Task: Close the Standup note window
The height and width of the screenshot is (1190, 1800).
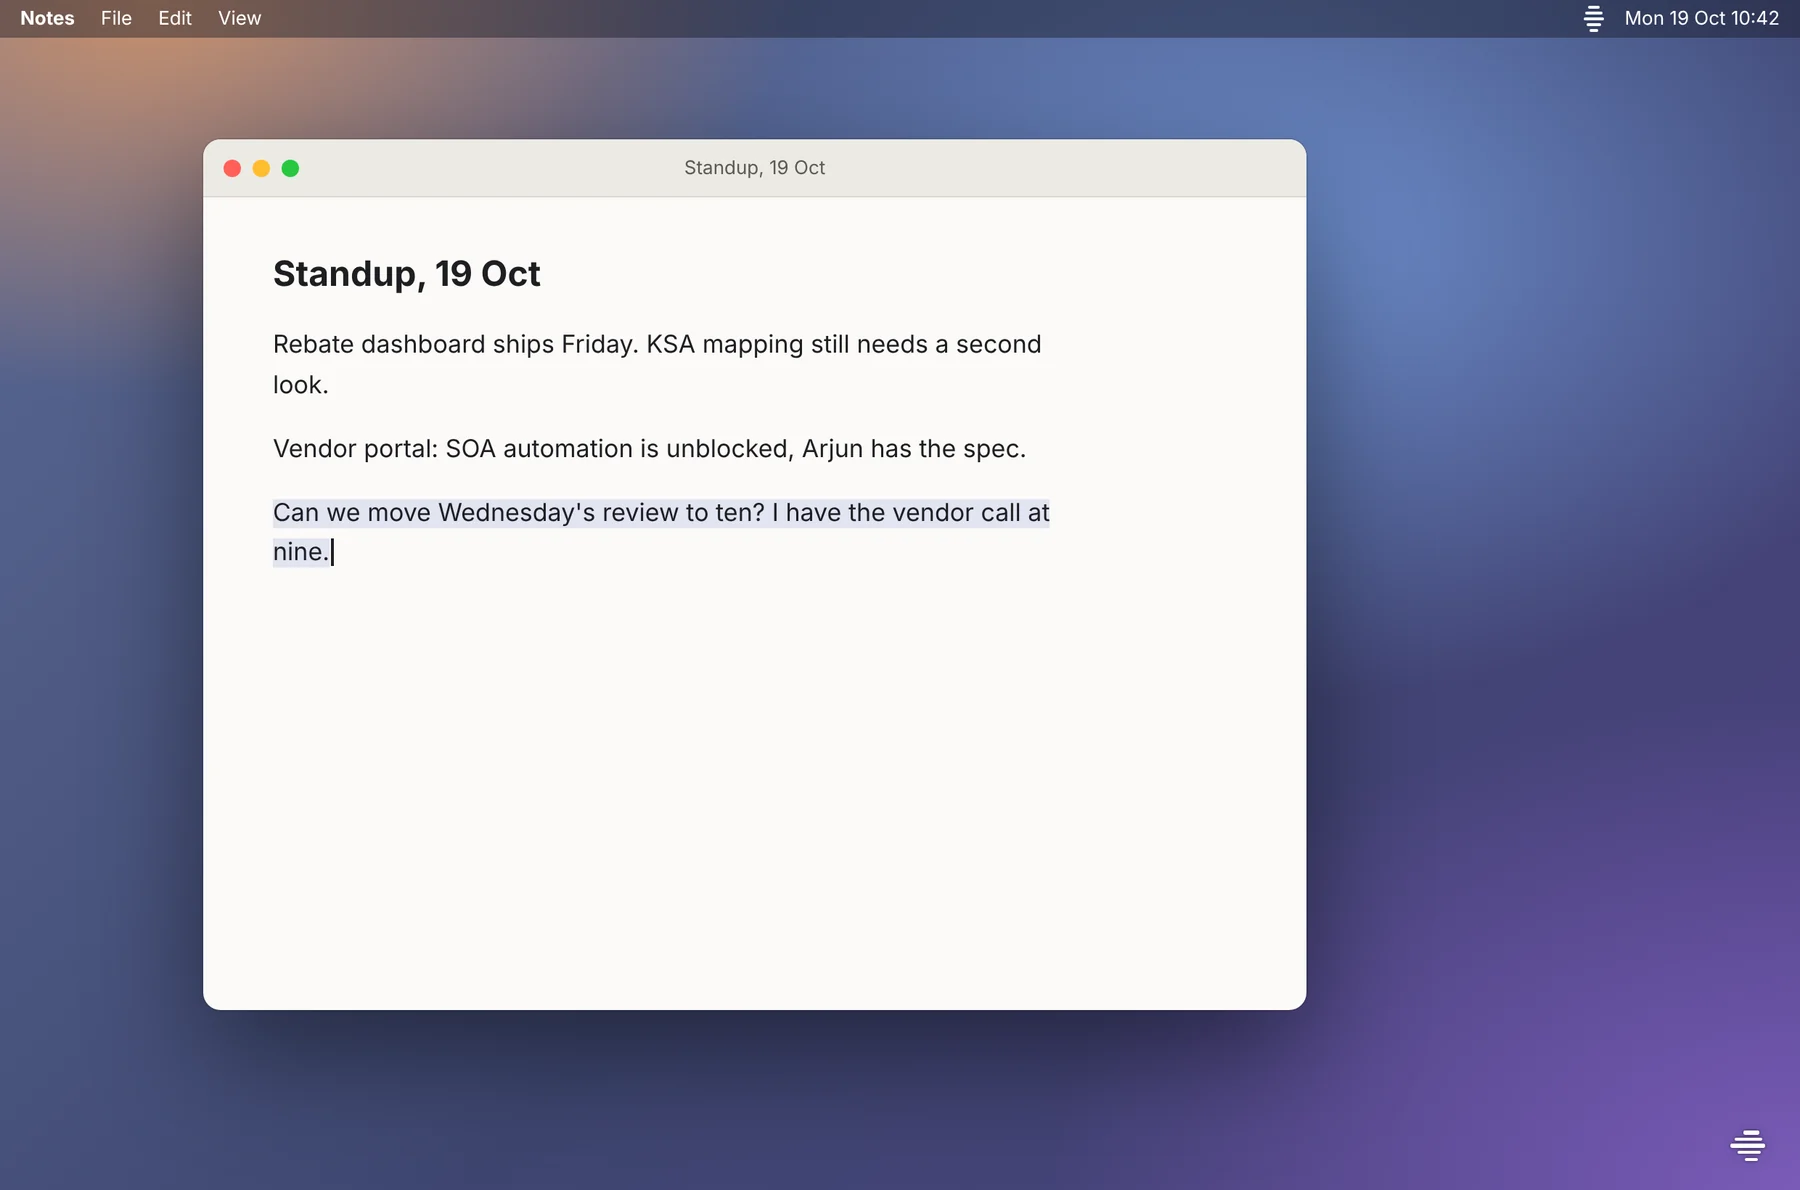Action: [232, 168]
